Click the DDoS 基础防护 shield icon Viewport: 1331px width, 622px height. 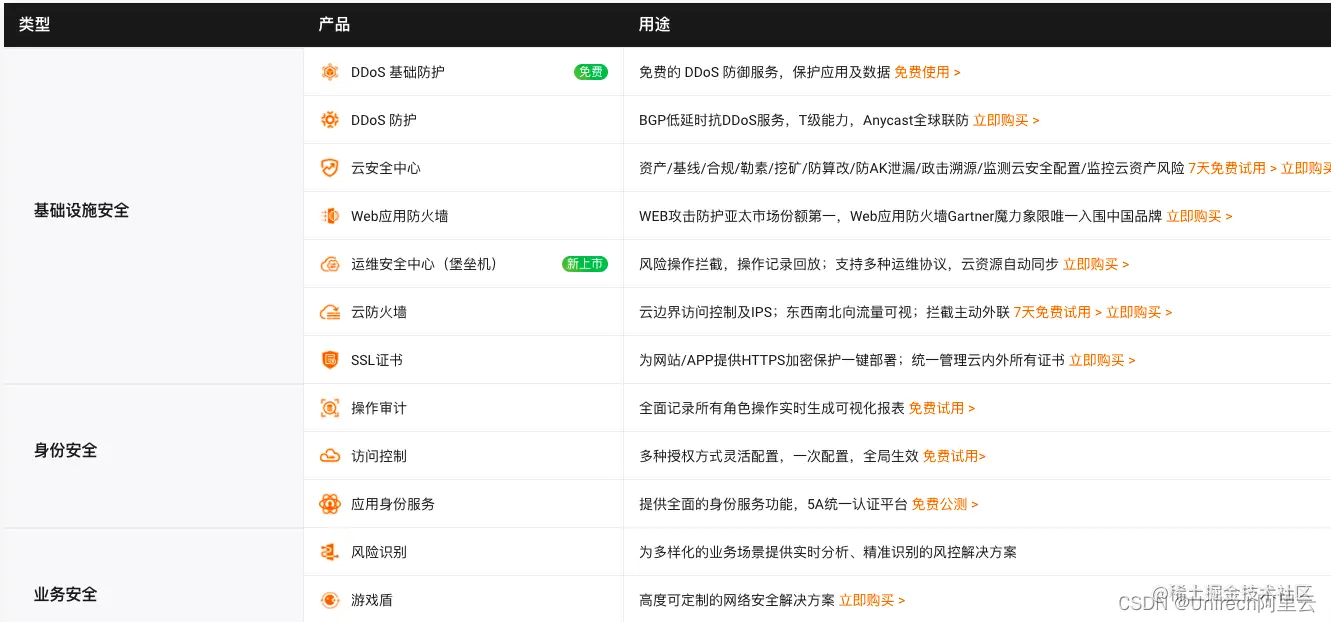pos(329,72)
